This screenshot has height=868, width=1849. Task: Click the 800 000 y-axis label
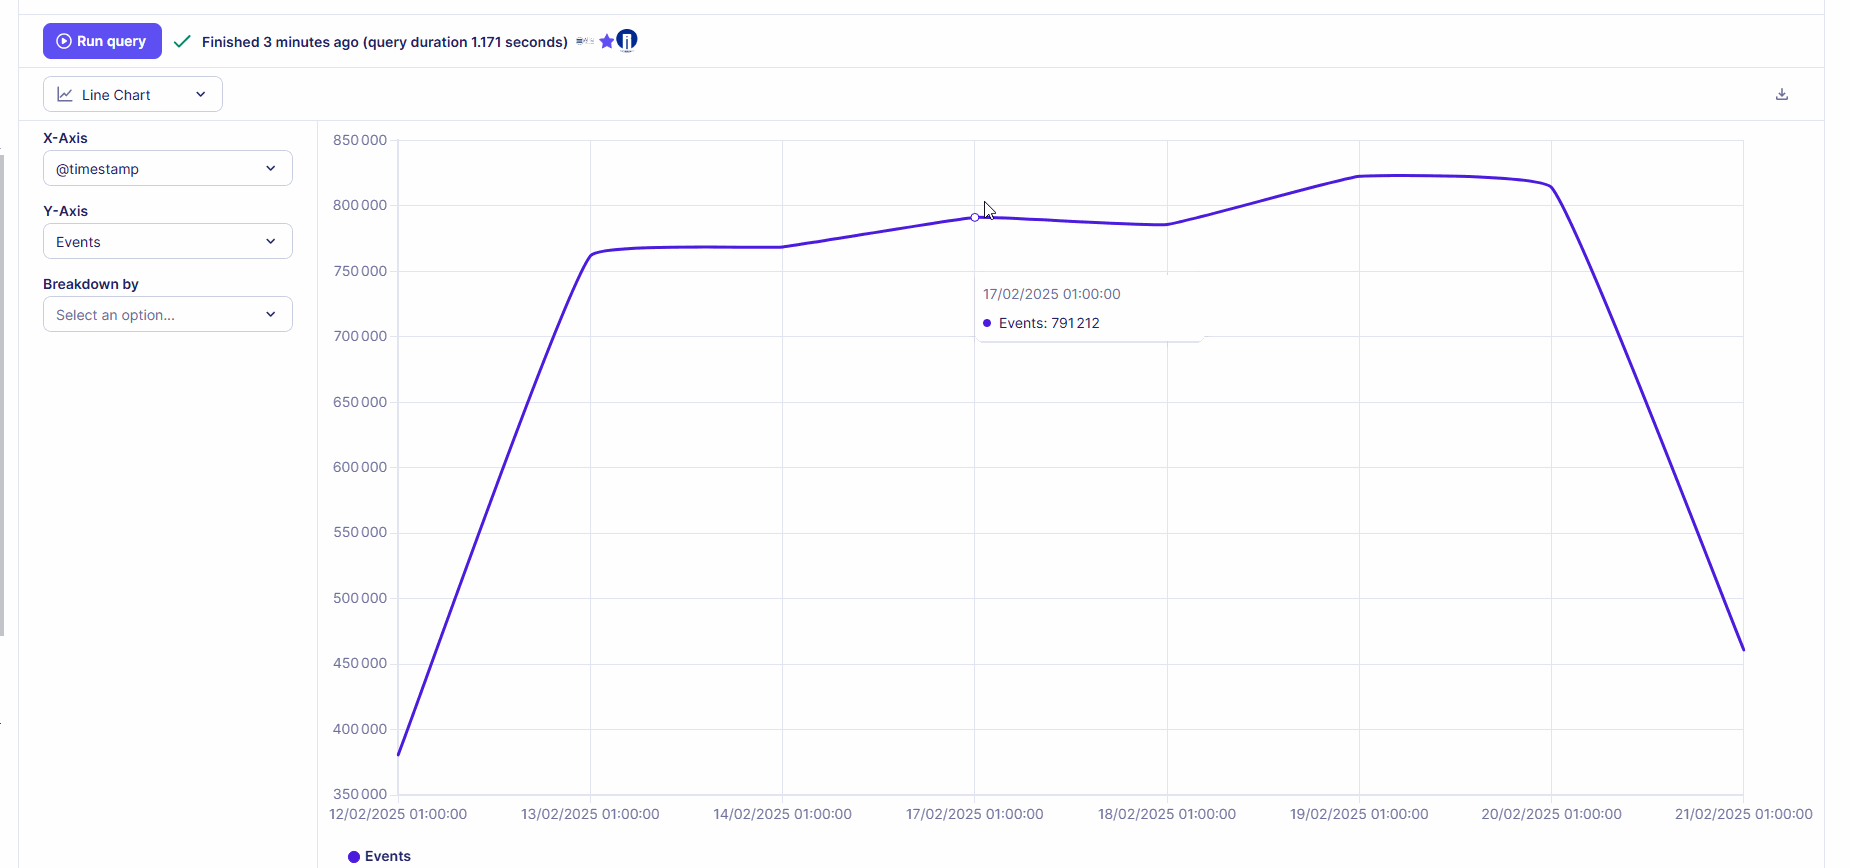click(x=360, y=205)
